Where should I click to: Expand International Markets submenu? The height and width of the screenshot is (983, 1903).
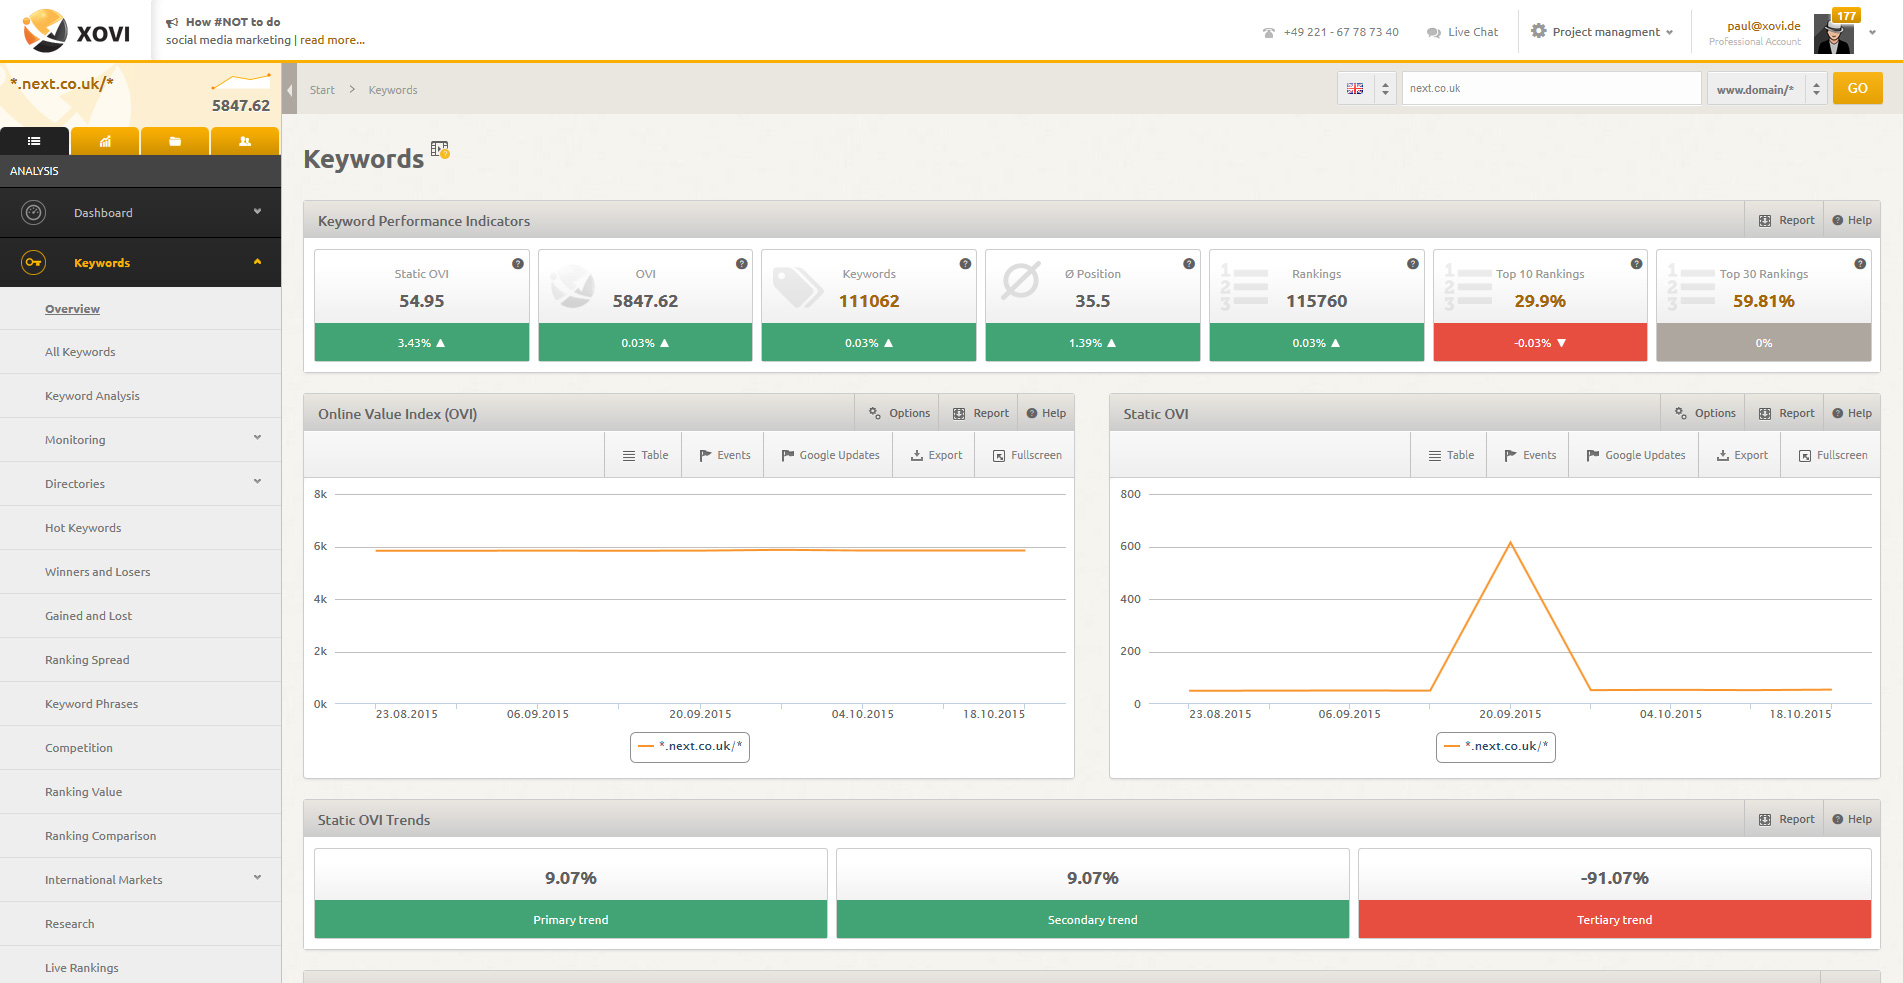point(257,877)
